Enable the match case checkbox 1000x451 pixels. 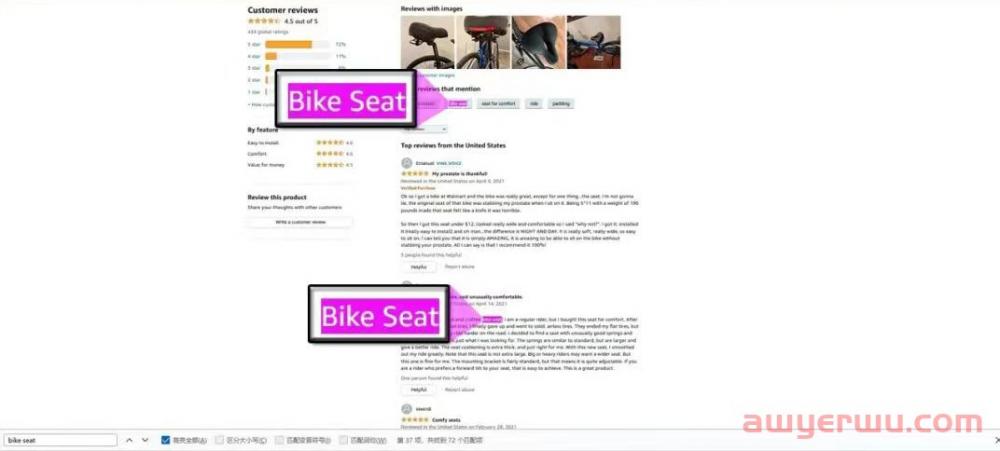(219, 440)
